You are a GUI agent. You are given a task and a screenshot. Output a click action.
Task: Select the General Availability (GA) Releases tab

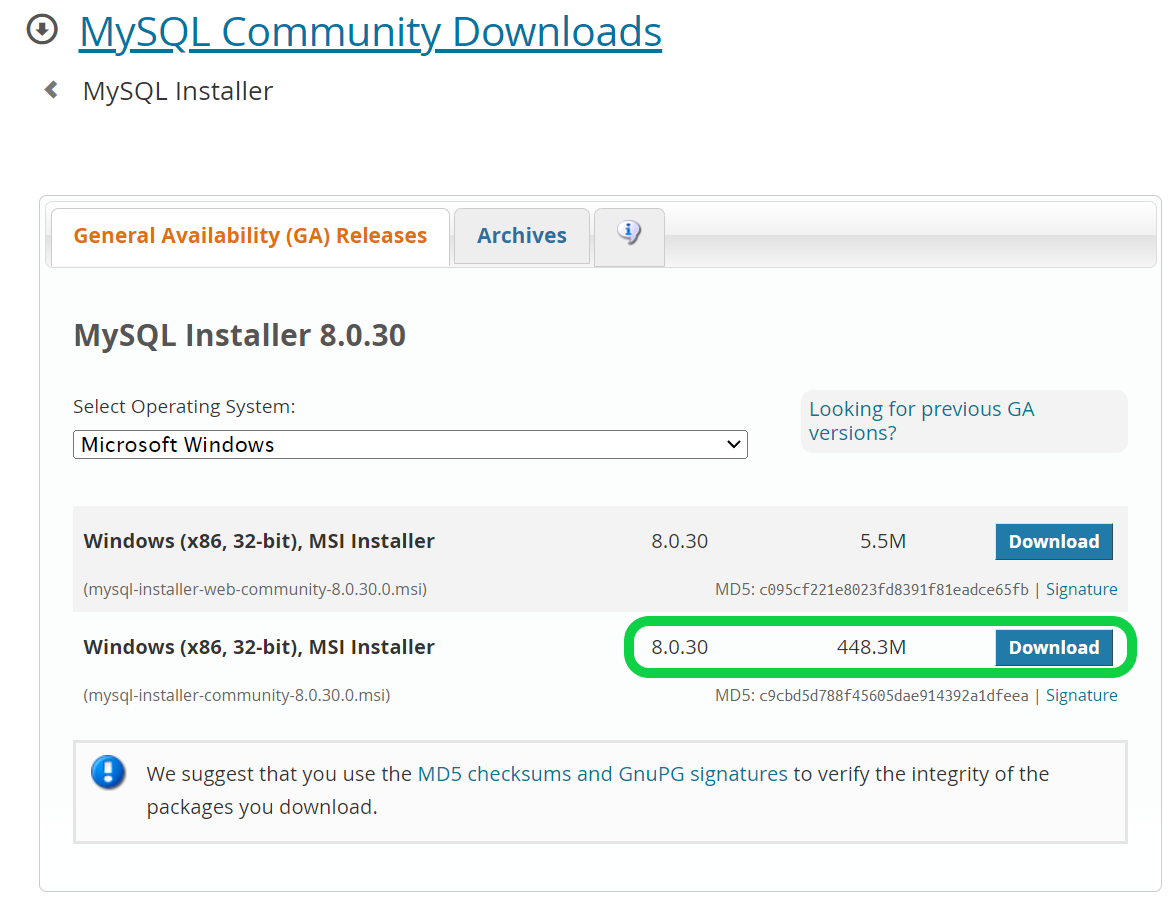250,236
